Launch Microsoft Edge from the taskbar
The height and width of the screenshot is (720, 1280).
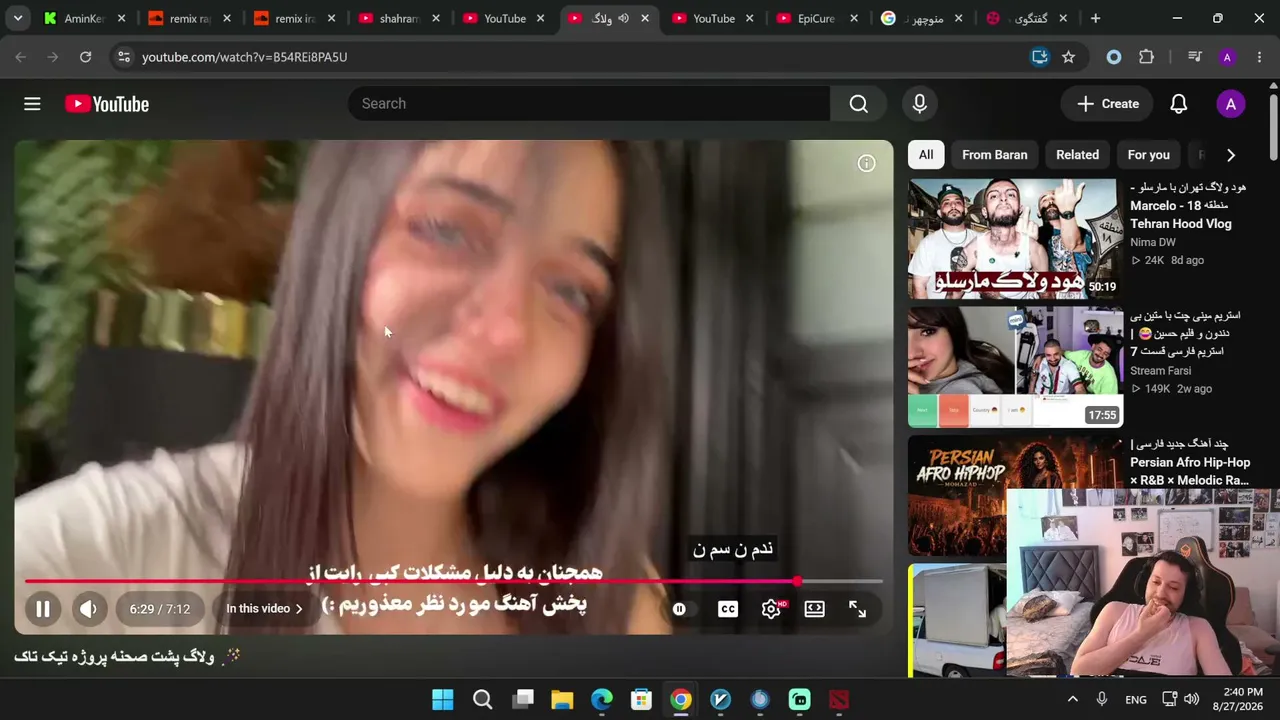pos(602,700)
